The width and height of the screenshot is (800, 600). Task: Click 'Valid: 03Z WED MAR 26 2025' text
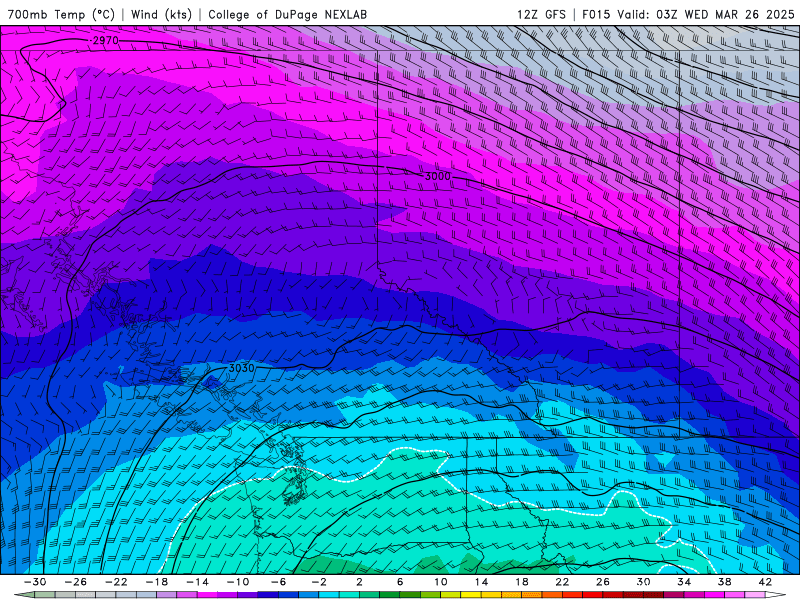pos(706,14)
